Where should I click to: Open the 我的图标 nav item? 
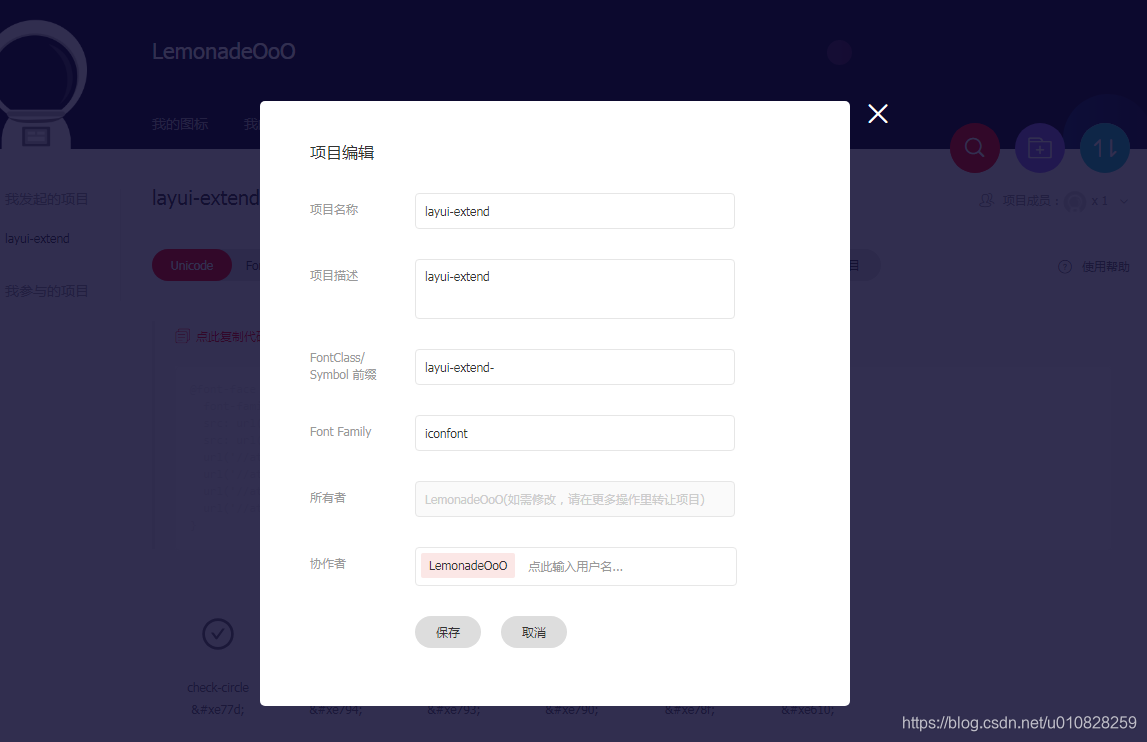click(180, 124)
